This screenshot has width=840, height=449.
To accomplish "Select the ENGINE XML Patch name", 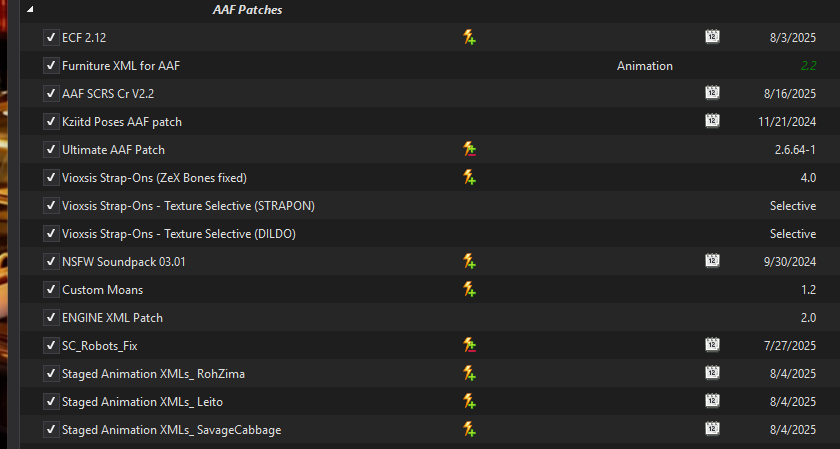I will coord(112,317).
